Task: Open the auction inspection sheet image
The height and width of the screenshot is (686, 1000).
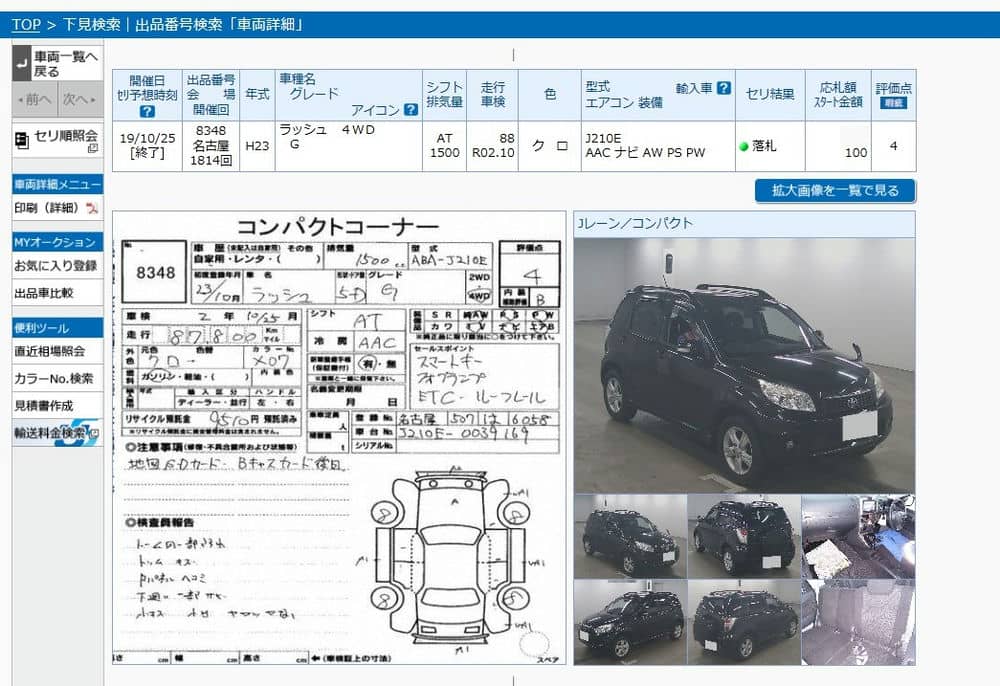Action: pyautogui.click(x=339, y=438)
